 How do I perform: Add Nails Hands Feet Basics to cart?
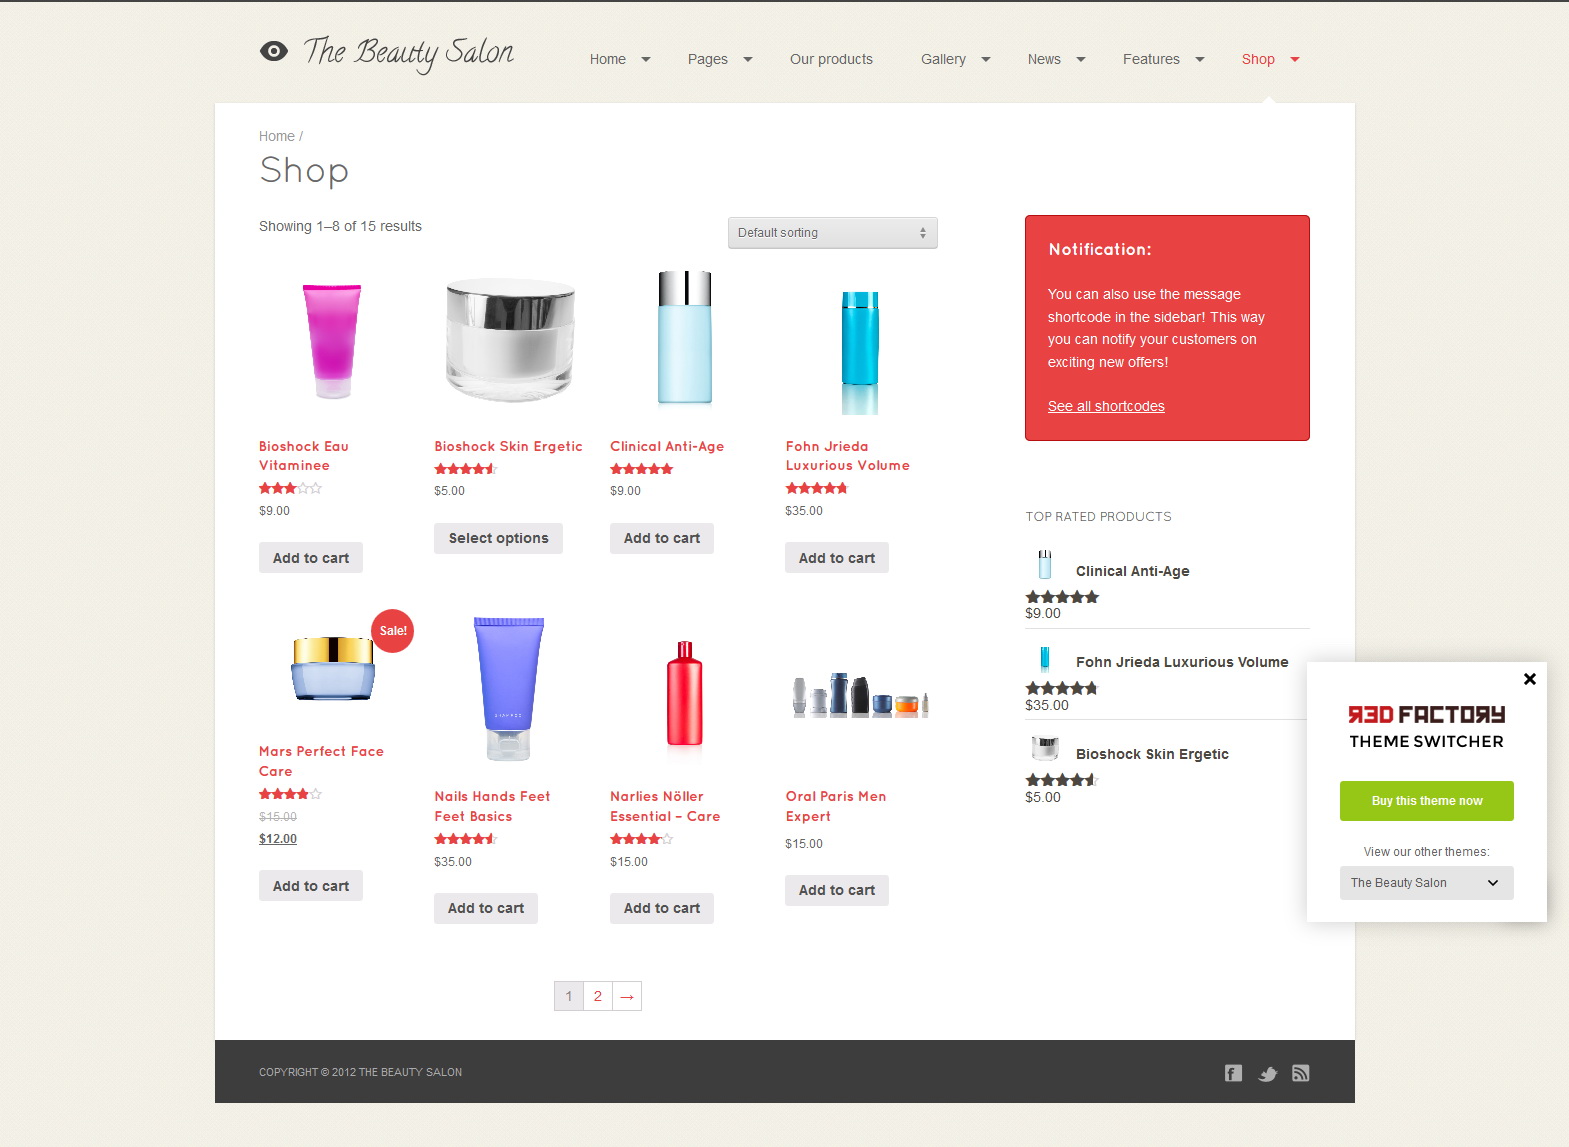coord(486,908)
